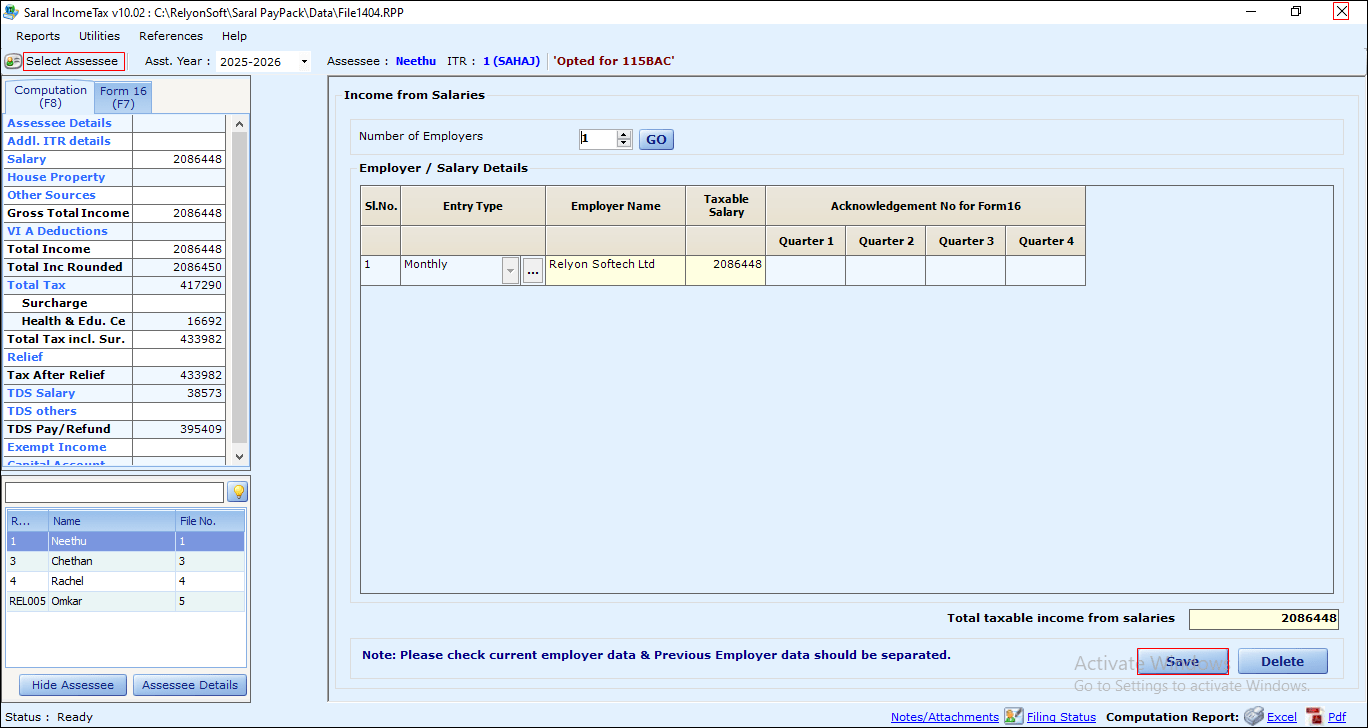This screenshot has height=728, width=1368.
Task: Open the Notes/Attachments link
Action: 945,717
